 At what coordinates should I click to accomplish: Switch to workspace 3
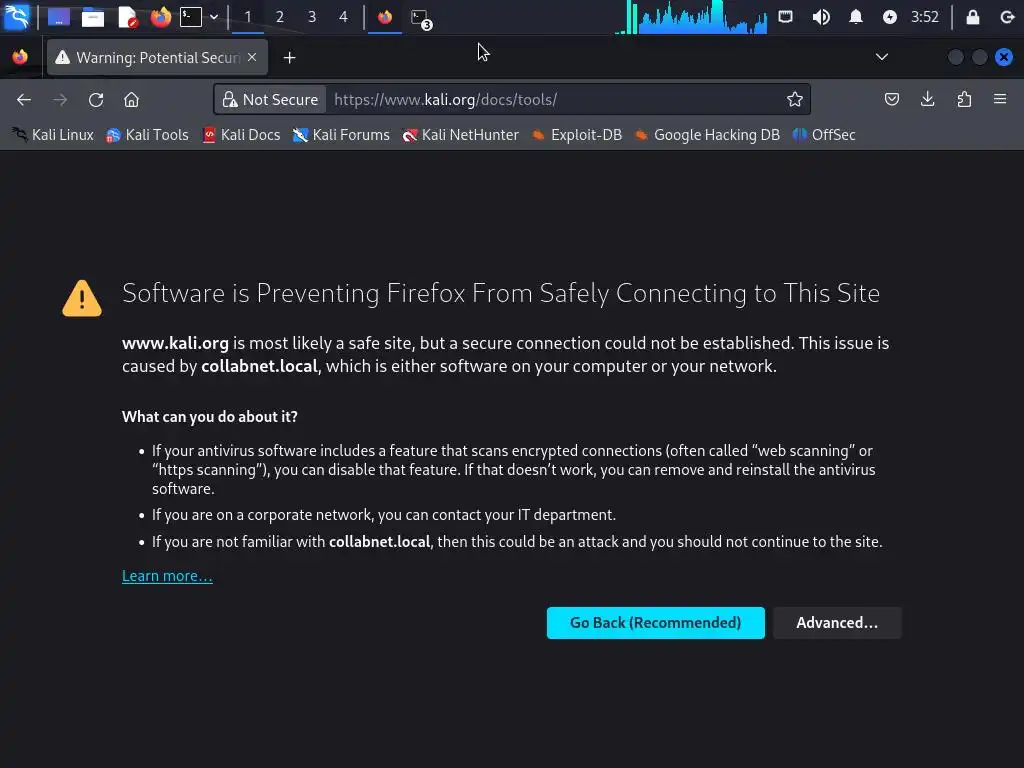[x=312, y=17]
